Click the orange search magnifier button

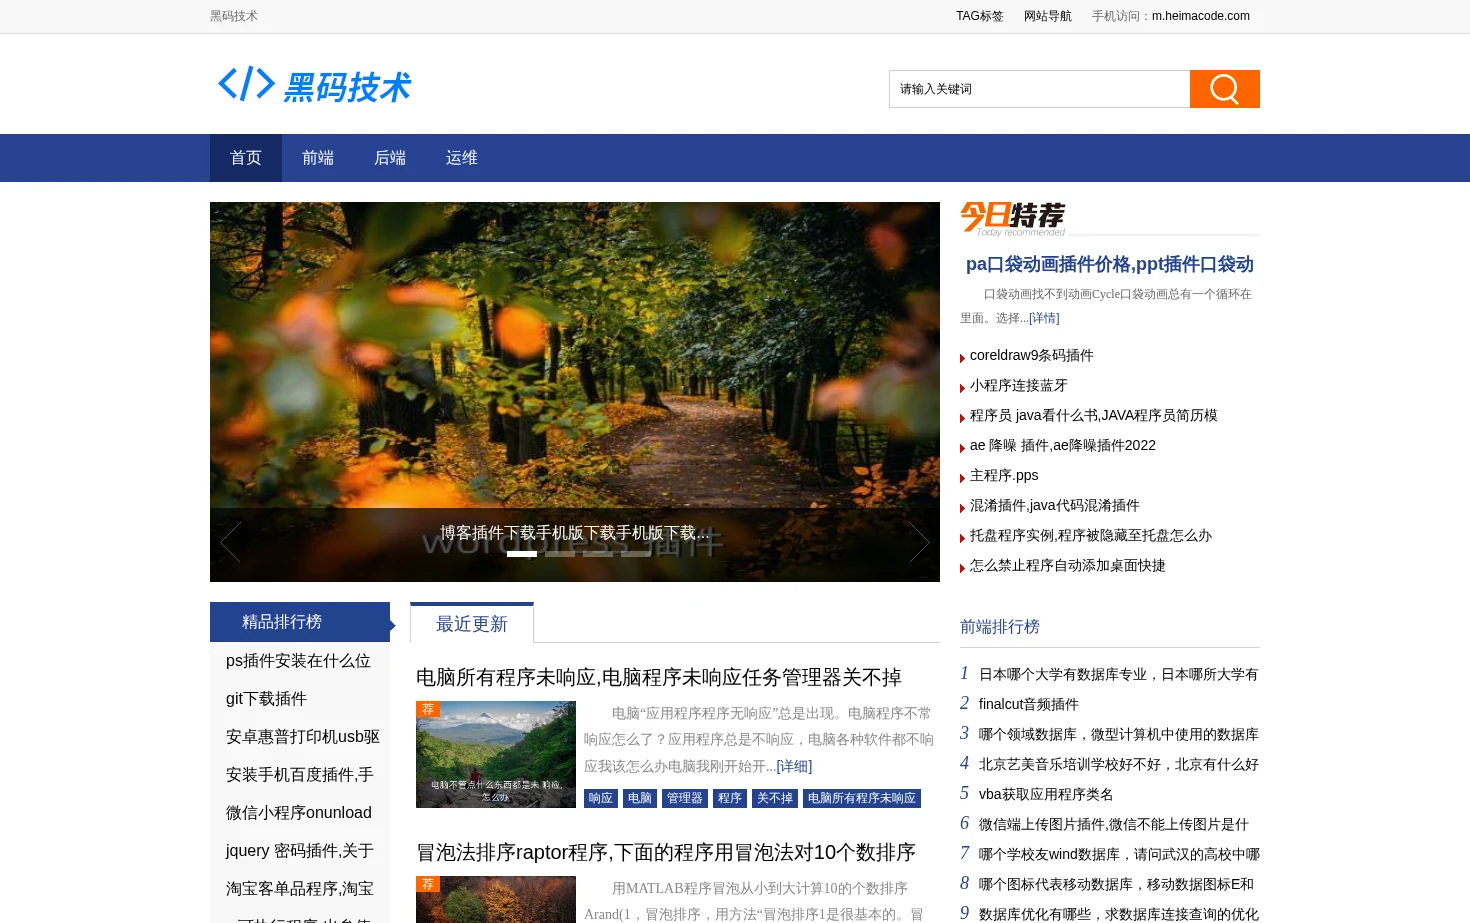[1224, 89]
